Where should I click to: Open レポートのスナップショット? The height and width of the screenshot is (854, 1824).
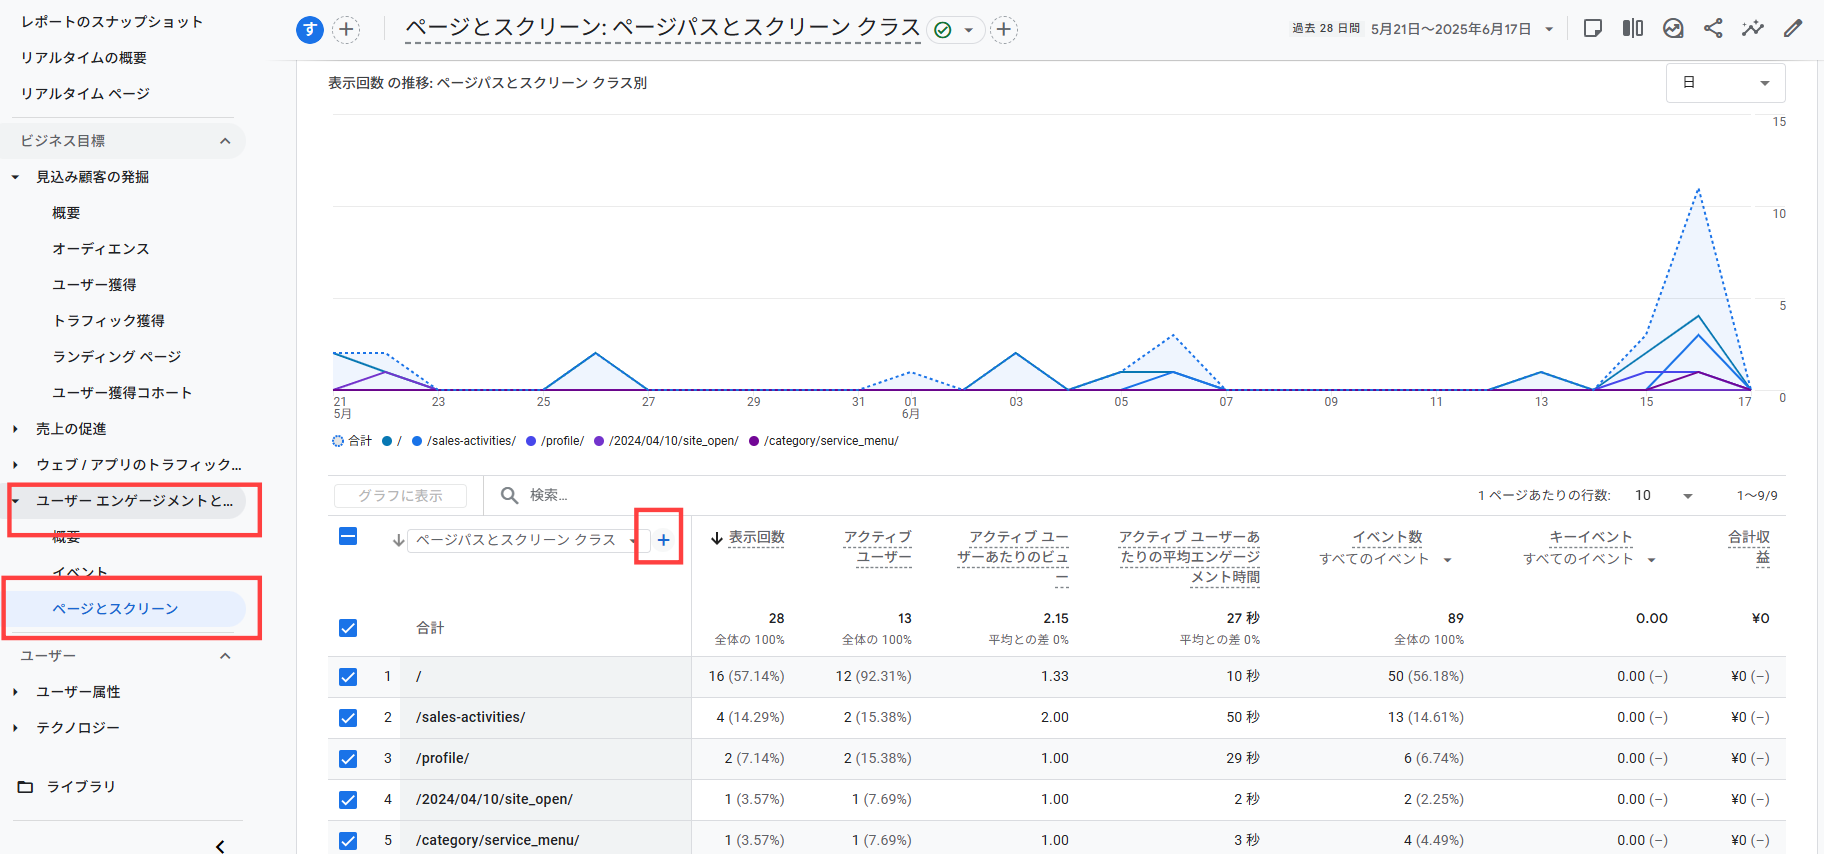[112, 21]
